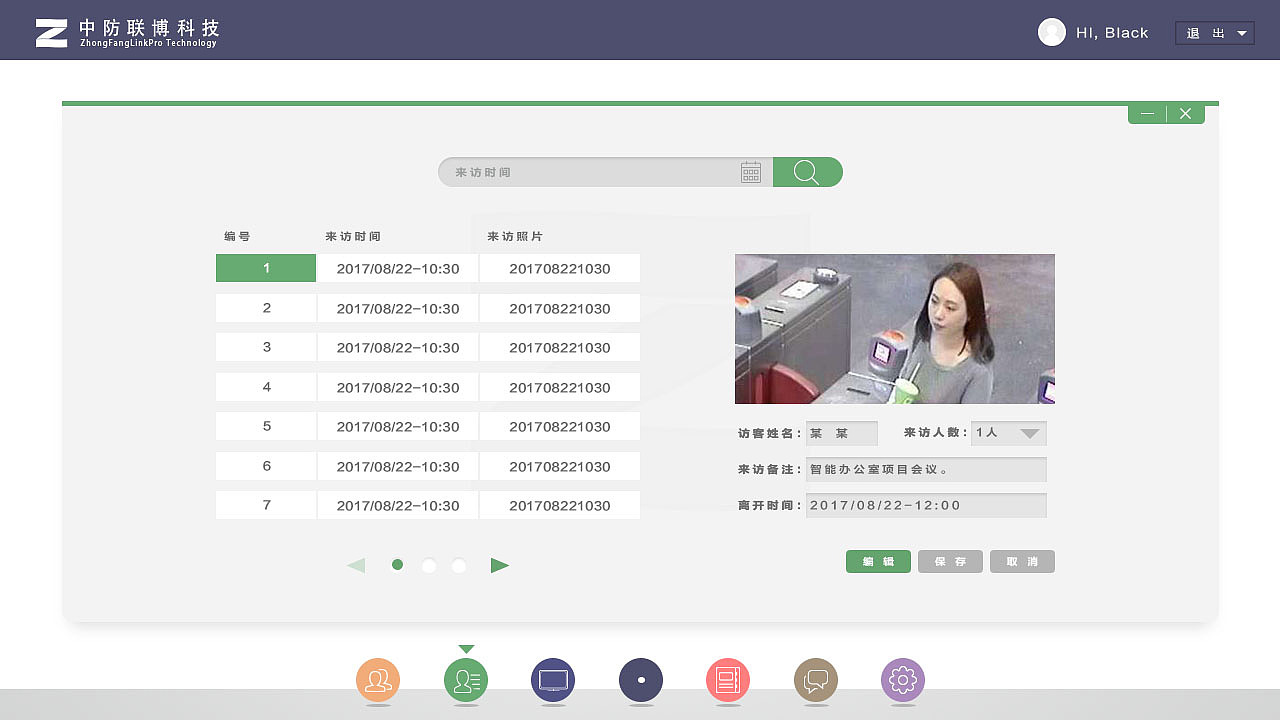Click the 取消 cancel button
Viewport: 1280px width, 720px height.
pyautogui.click(x=1022, y=562)
